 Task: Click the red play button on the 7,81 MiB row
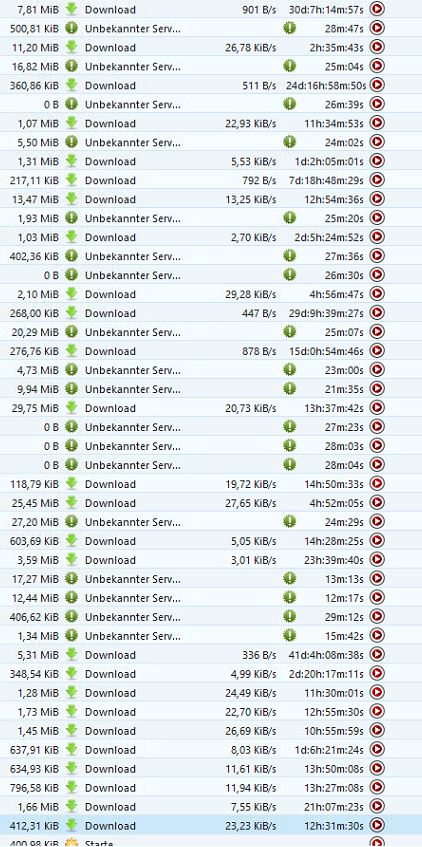click(x=377, y=9)
